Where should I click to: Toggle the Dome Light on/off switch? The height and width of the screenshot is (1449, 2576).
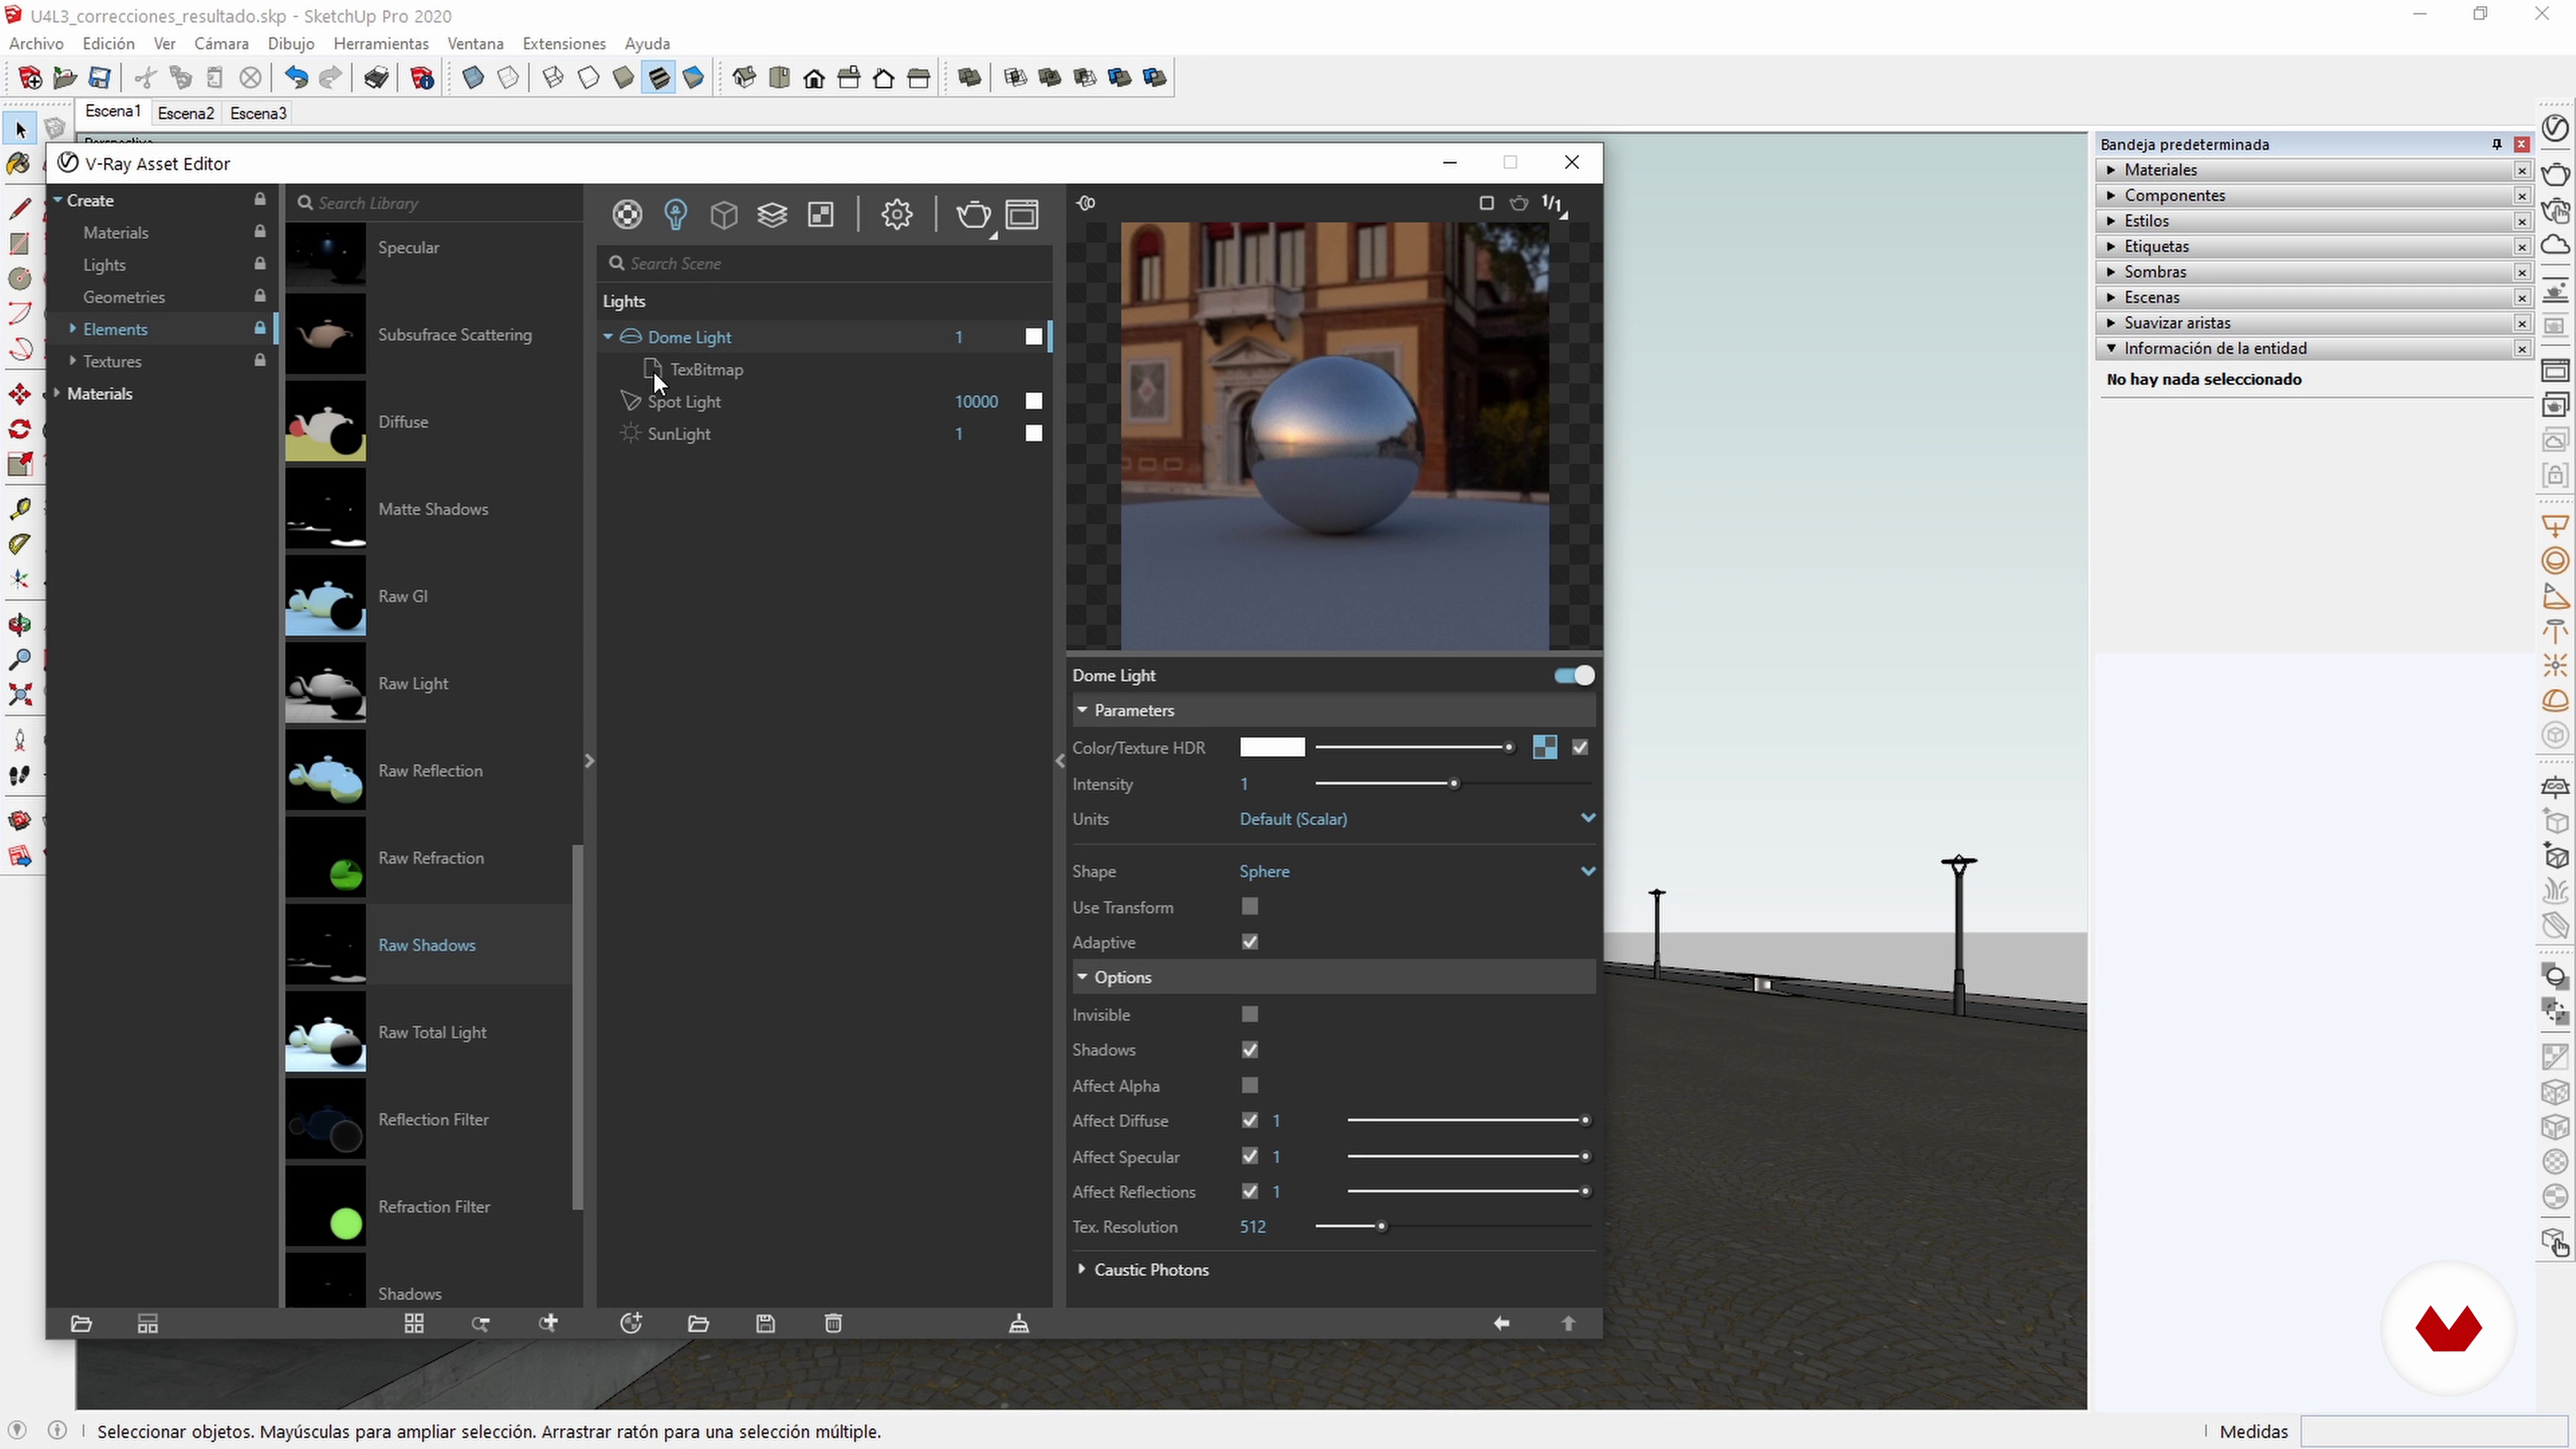coord(1574,676)
